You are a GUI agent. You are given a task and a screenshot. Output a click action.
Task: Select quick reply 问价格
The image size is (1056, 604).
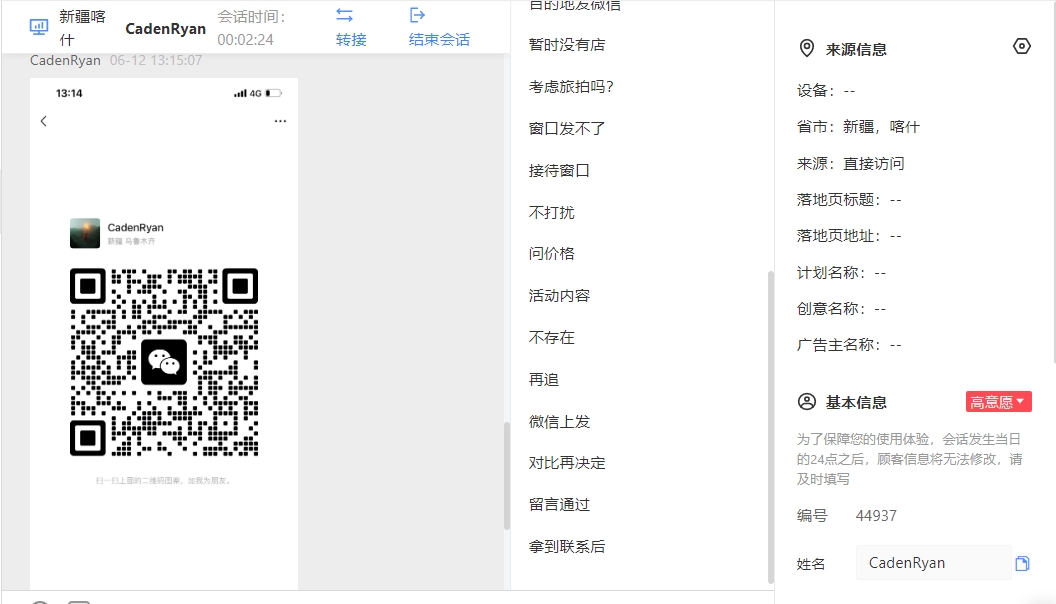click(x=552, y=254)
